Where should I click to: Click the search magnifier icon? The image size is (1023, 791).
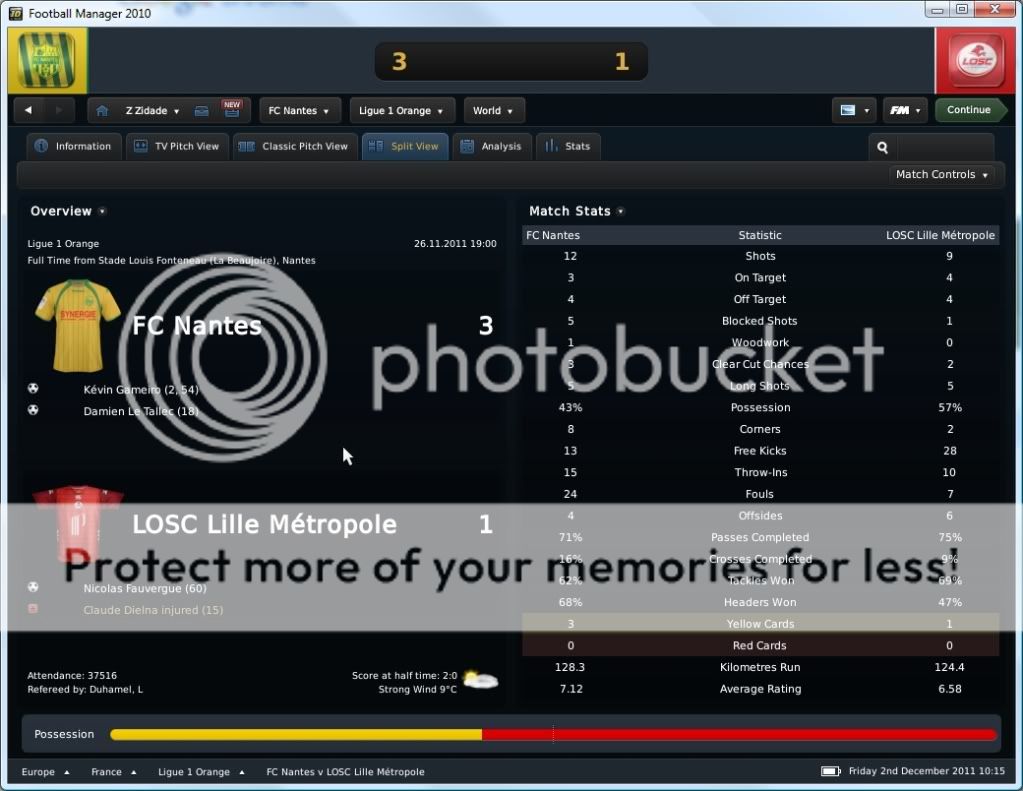click(x=883, y=147)
